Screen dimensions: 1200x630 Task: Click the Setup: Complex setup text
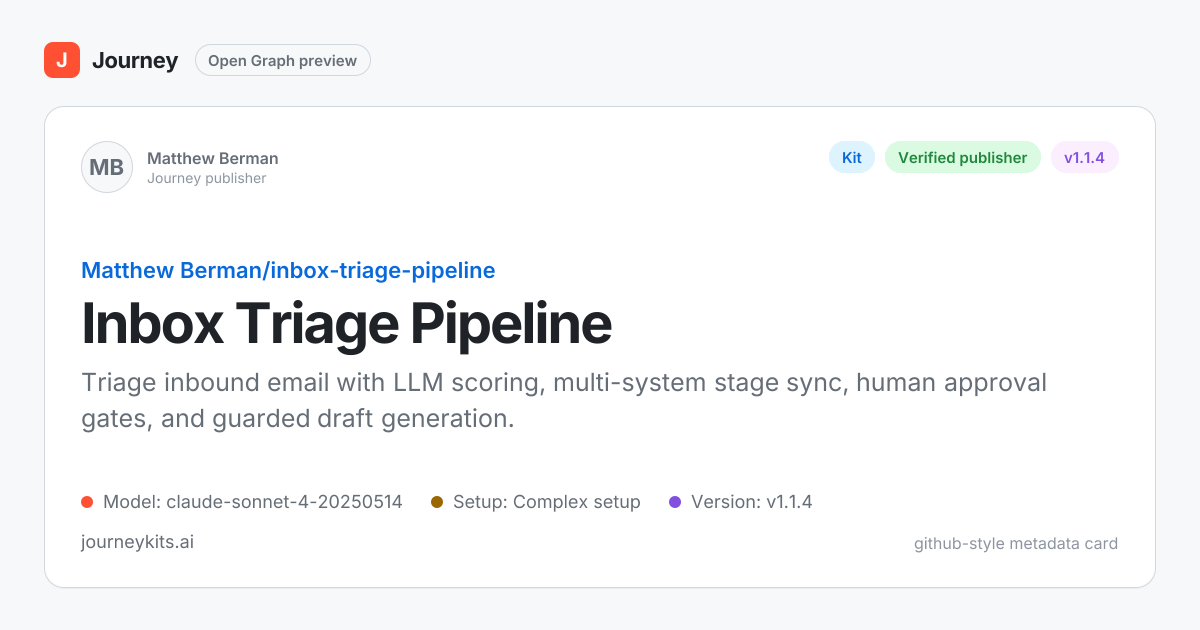[x=547, y=502]
